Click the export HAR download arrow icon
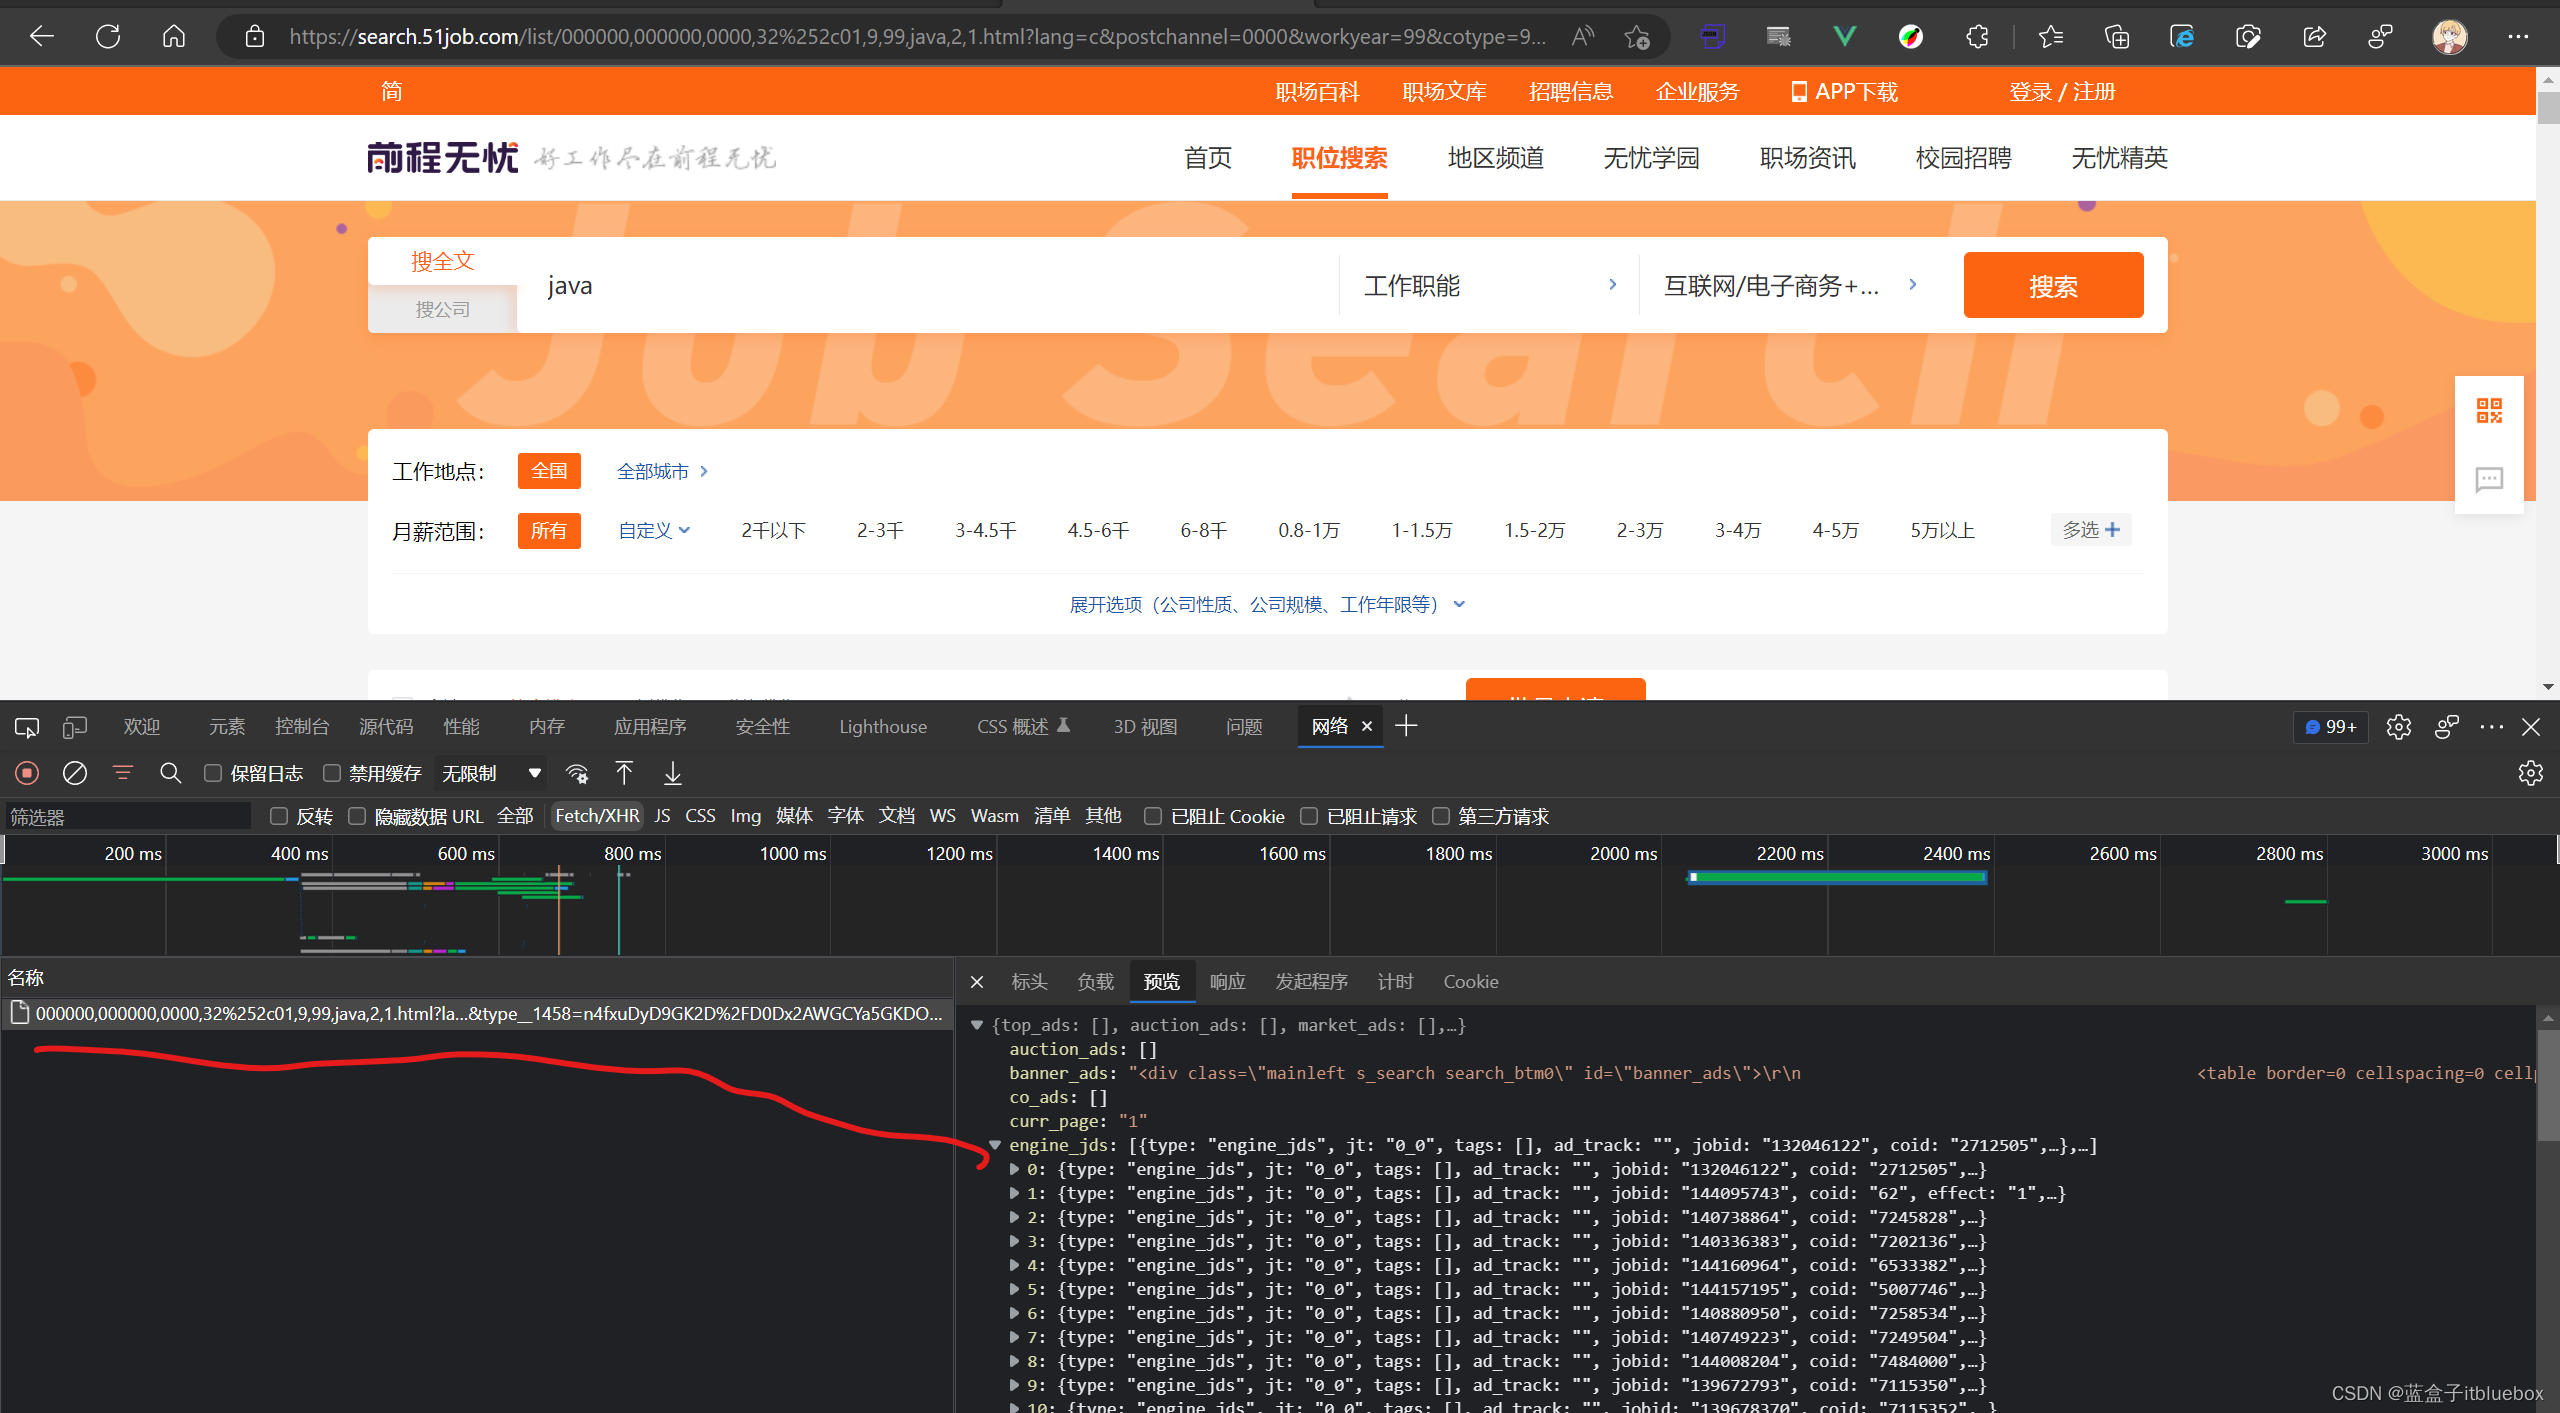 [x=673, y=773]
